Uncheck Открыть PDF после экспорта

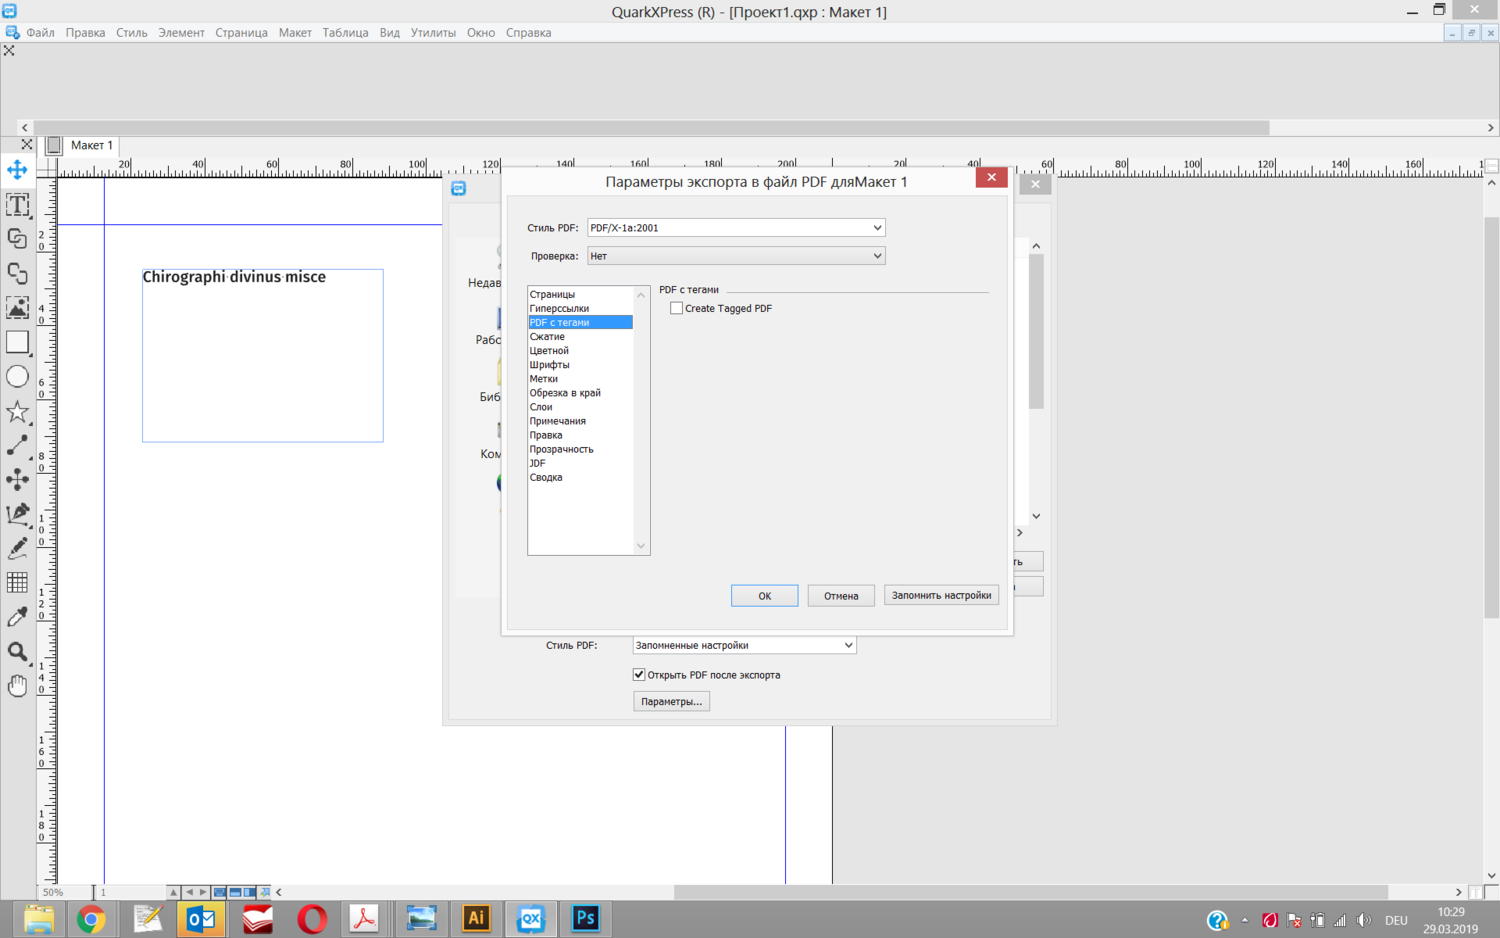pos(639,675)
